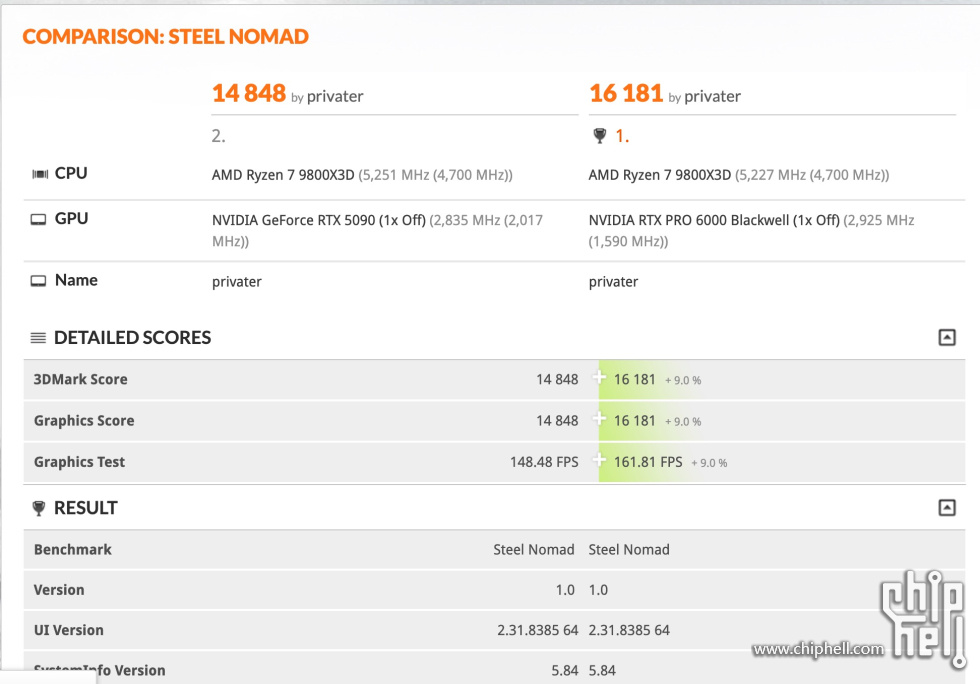980x684 pixels.
Task: Select the left 2.31.8385 64 value
Action: 538,630
